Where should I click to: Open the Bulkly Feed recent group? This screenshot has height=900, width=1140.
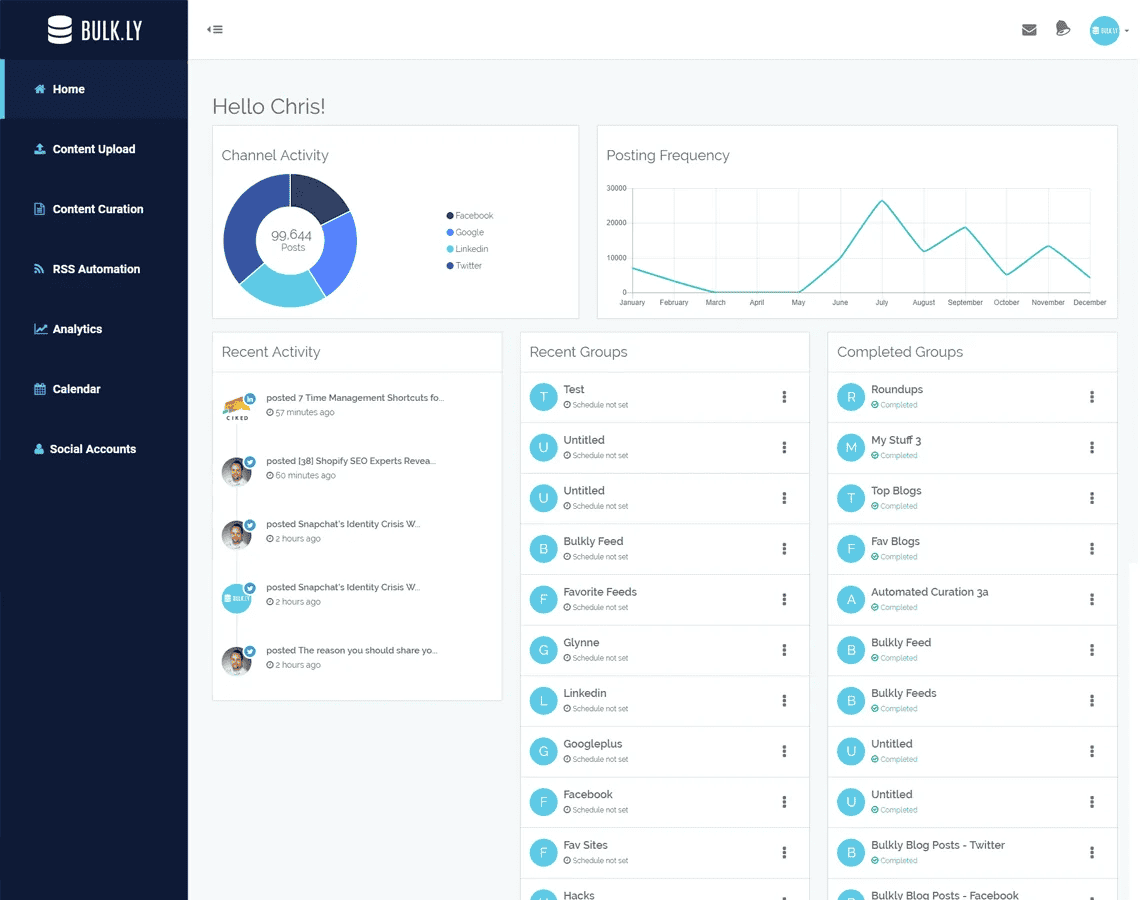pyautogui.click(x=593, y=541)
